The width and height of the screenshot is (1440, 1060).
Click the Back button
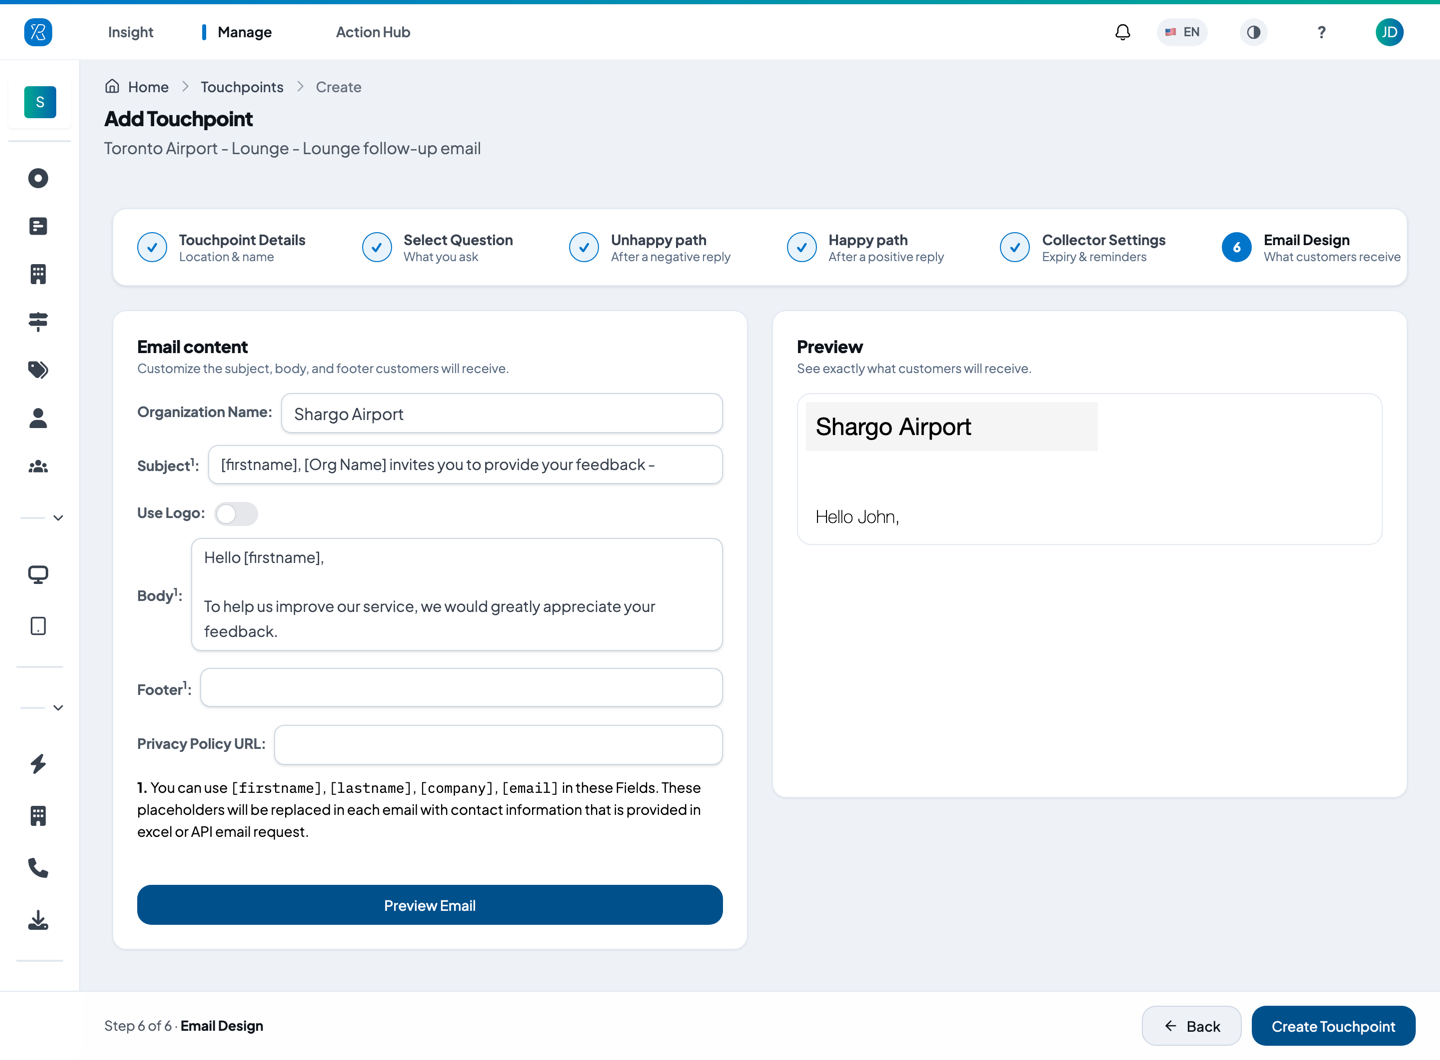coord(1192,1026)
